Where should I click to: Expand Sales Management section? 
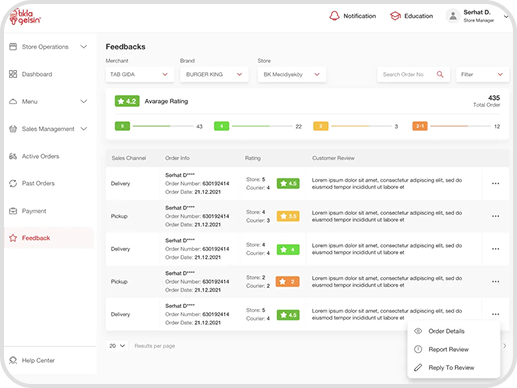[x=84, y=129]
